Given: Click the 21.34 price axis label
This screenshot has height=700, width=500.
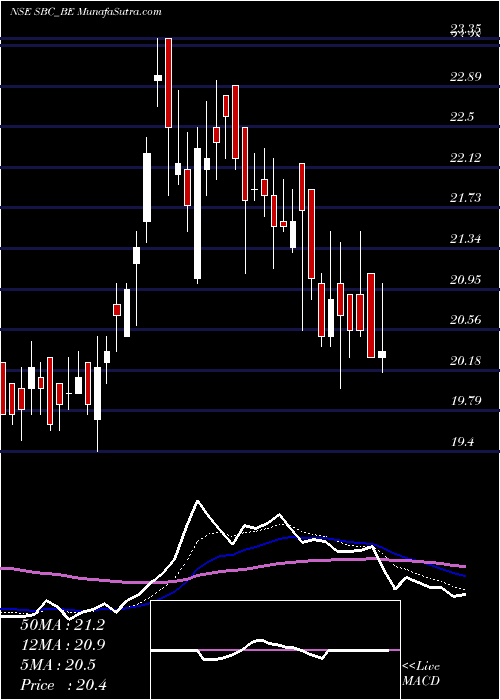Looking at the screenshot, I should [466, 239].
